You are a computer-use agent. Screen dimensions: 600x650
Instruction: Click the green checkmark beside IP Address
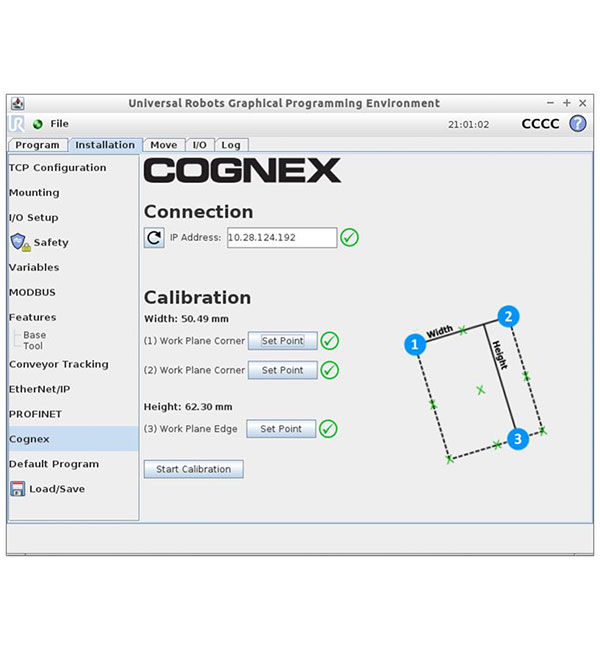click(349, 238)
